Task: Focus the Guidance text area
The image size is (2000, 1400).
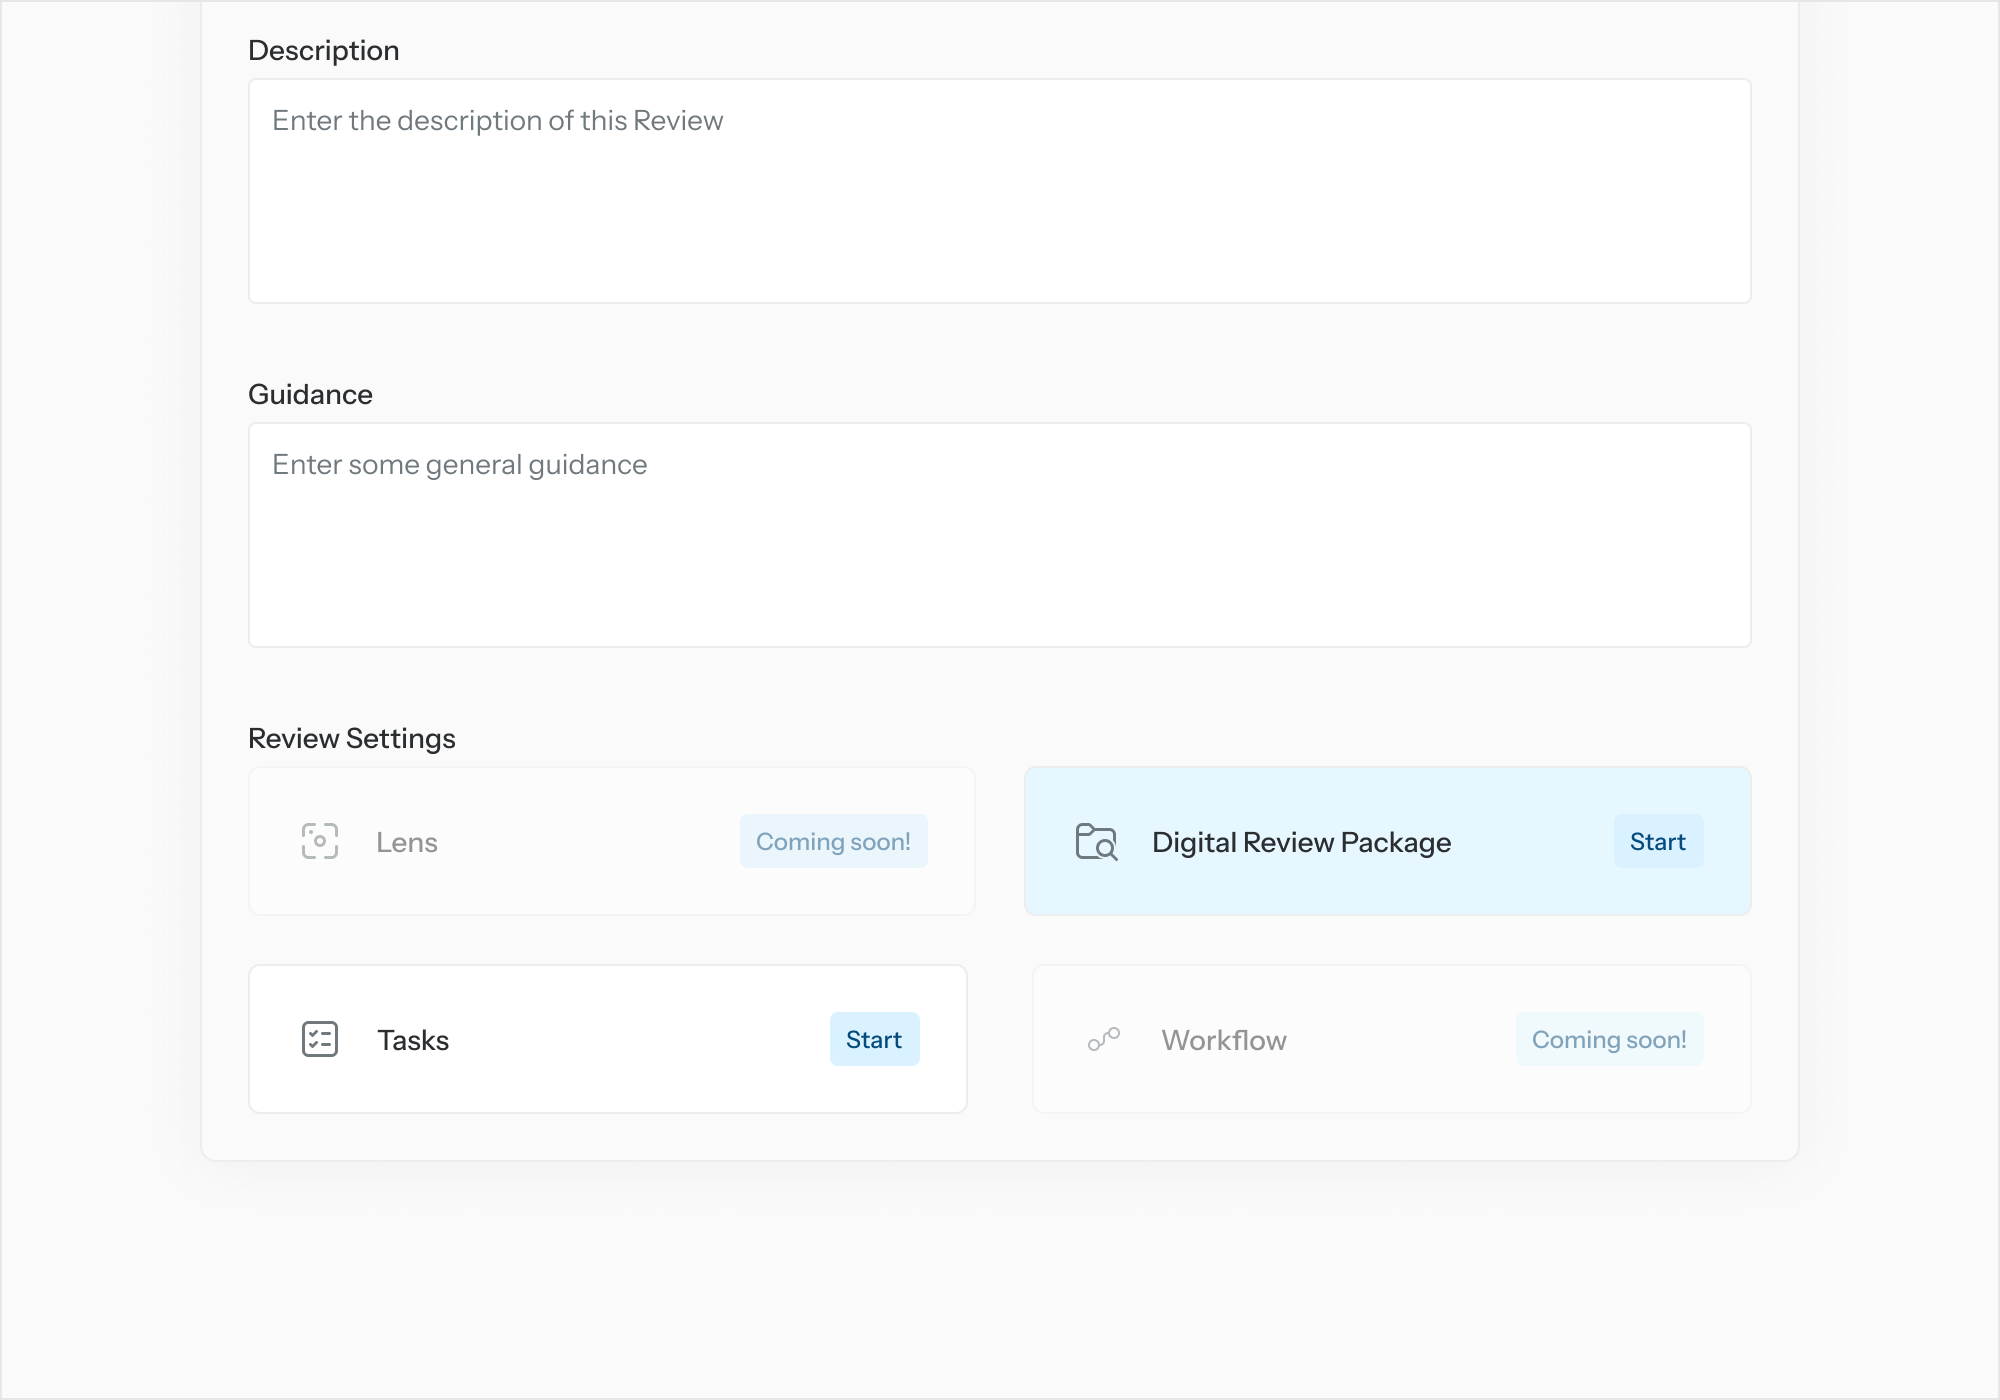Action: point(999,535)
